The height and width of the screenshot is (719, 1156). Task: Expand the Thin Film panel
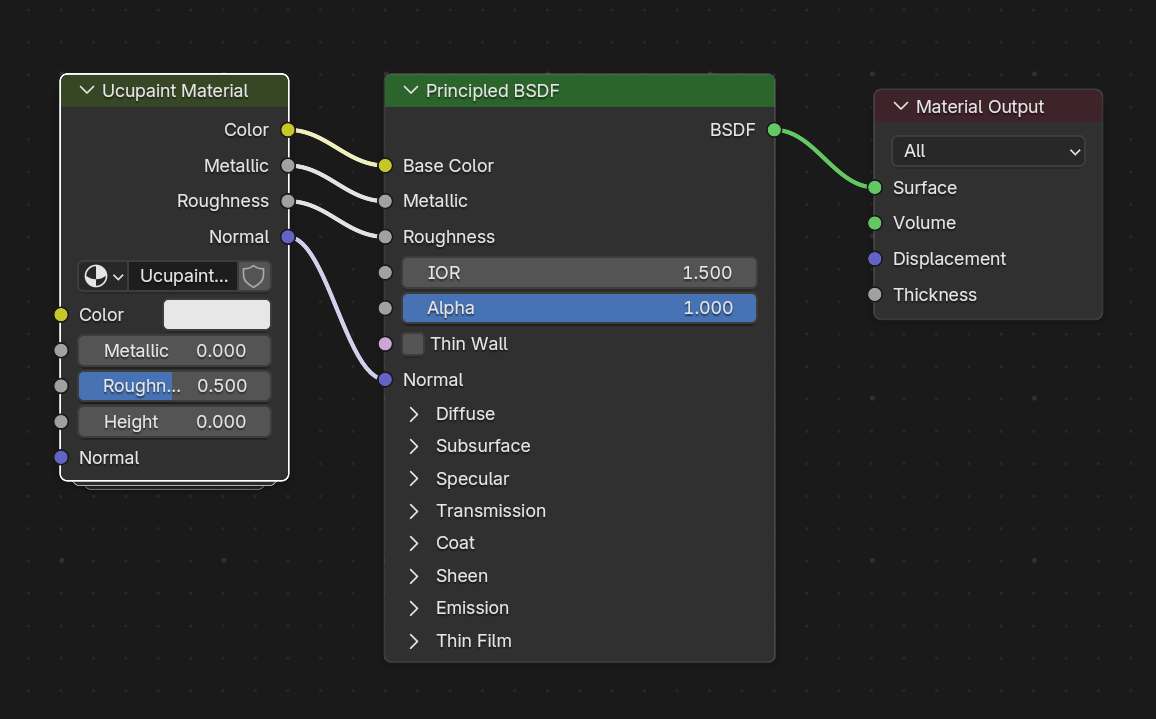[x=414, y=641]
